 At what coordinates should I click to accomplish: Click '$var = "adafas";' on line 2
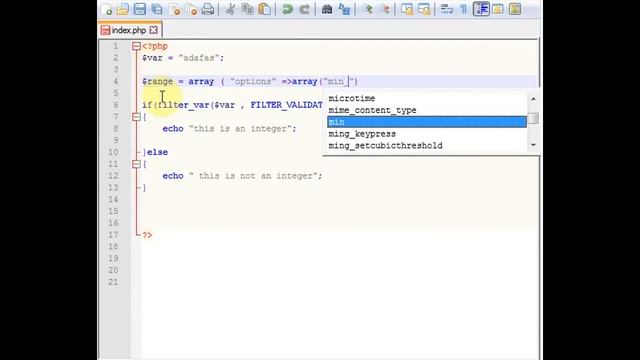click(183, 58)
